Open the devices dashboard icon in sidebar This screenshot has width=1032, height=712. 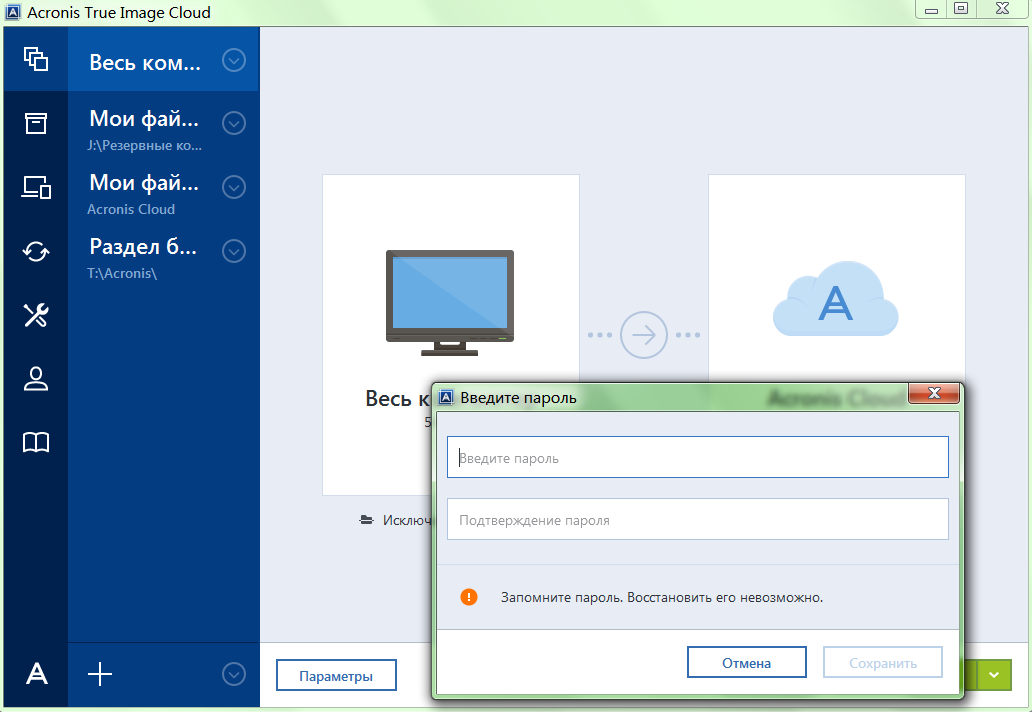tap(36, 187)
